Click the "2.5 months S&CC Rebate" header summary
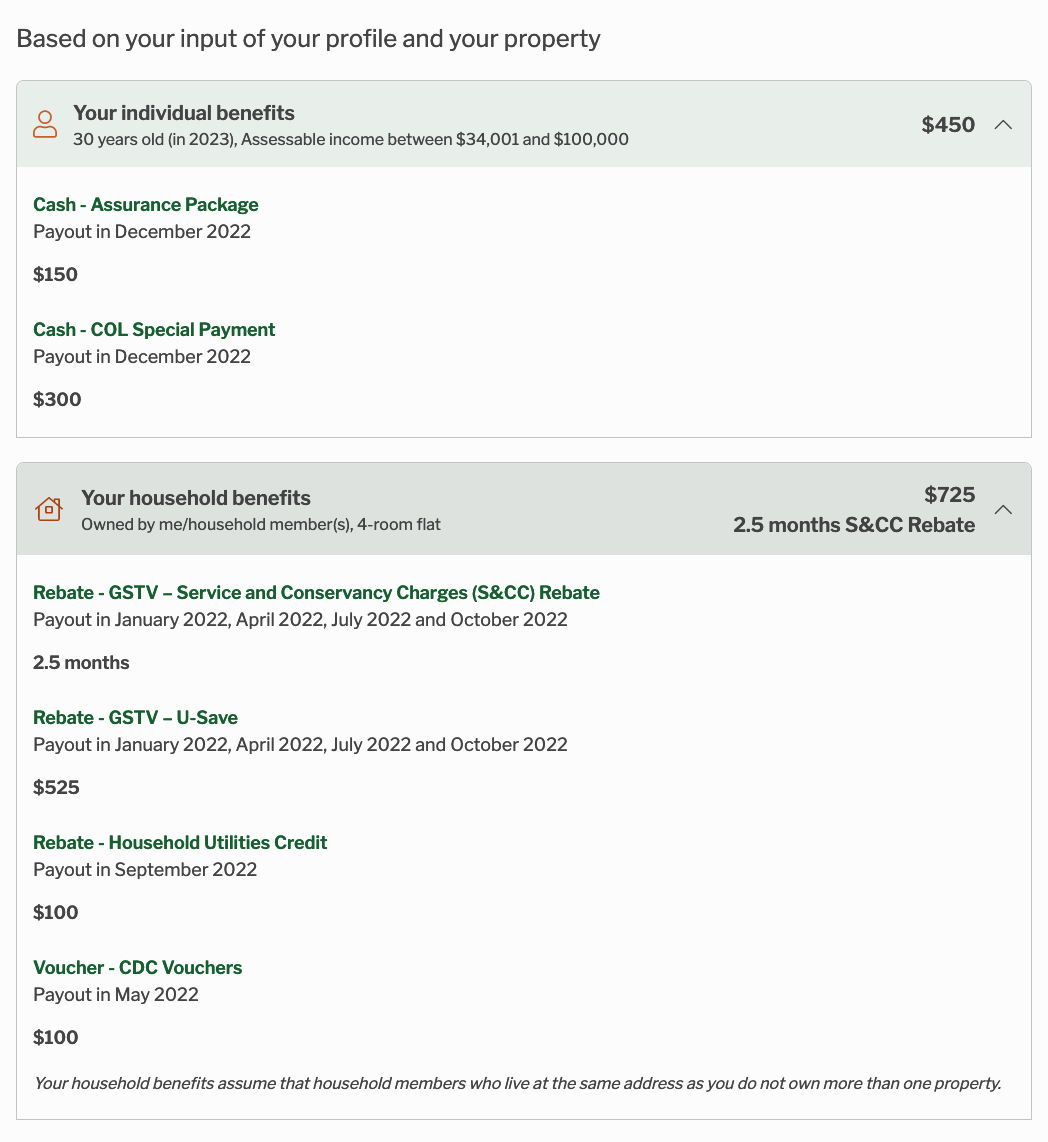Image resolution: width=1048 pixels, height=1142 pixels. pyautogui.click(x=854, y=525)
